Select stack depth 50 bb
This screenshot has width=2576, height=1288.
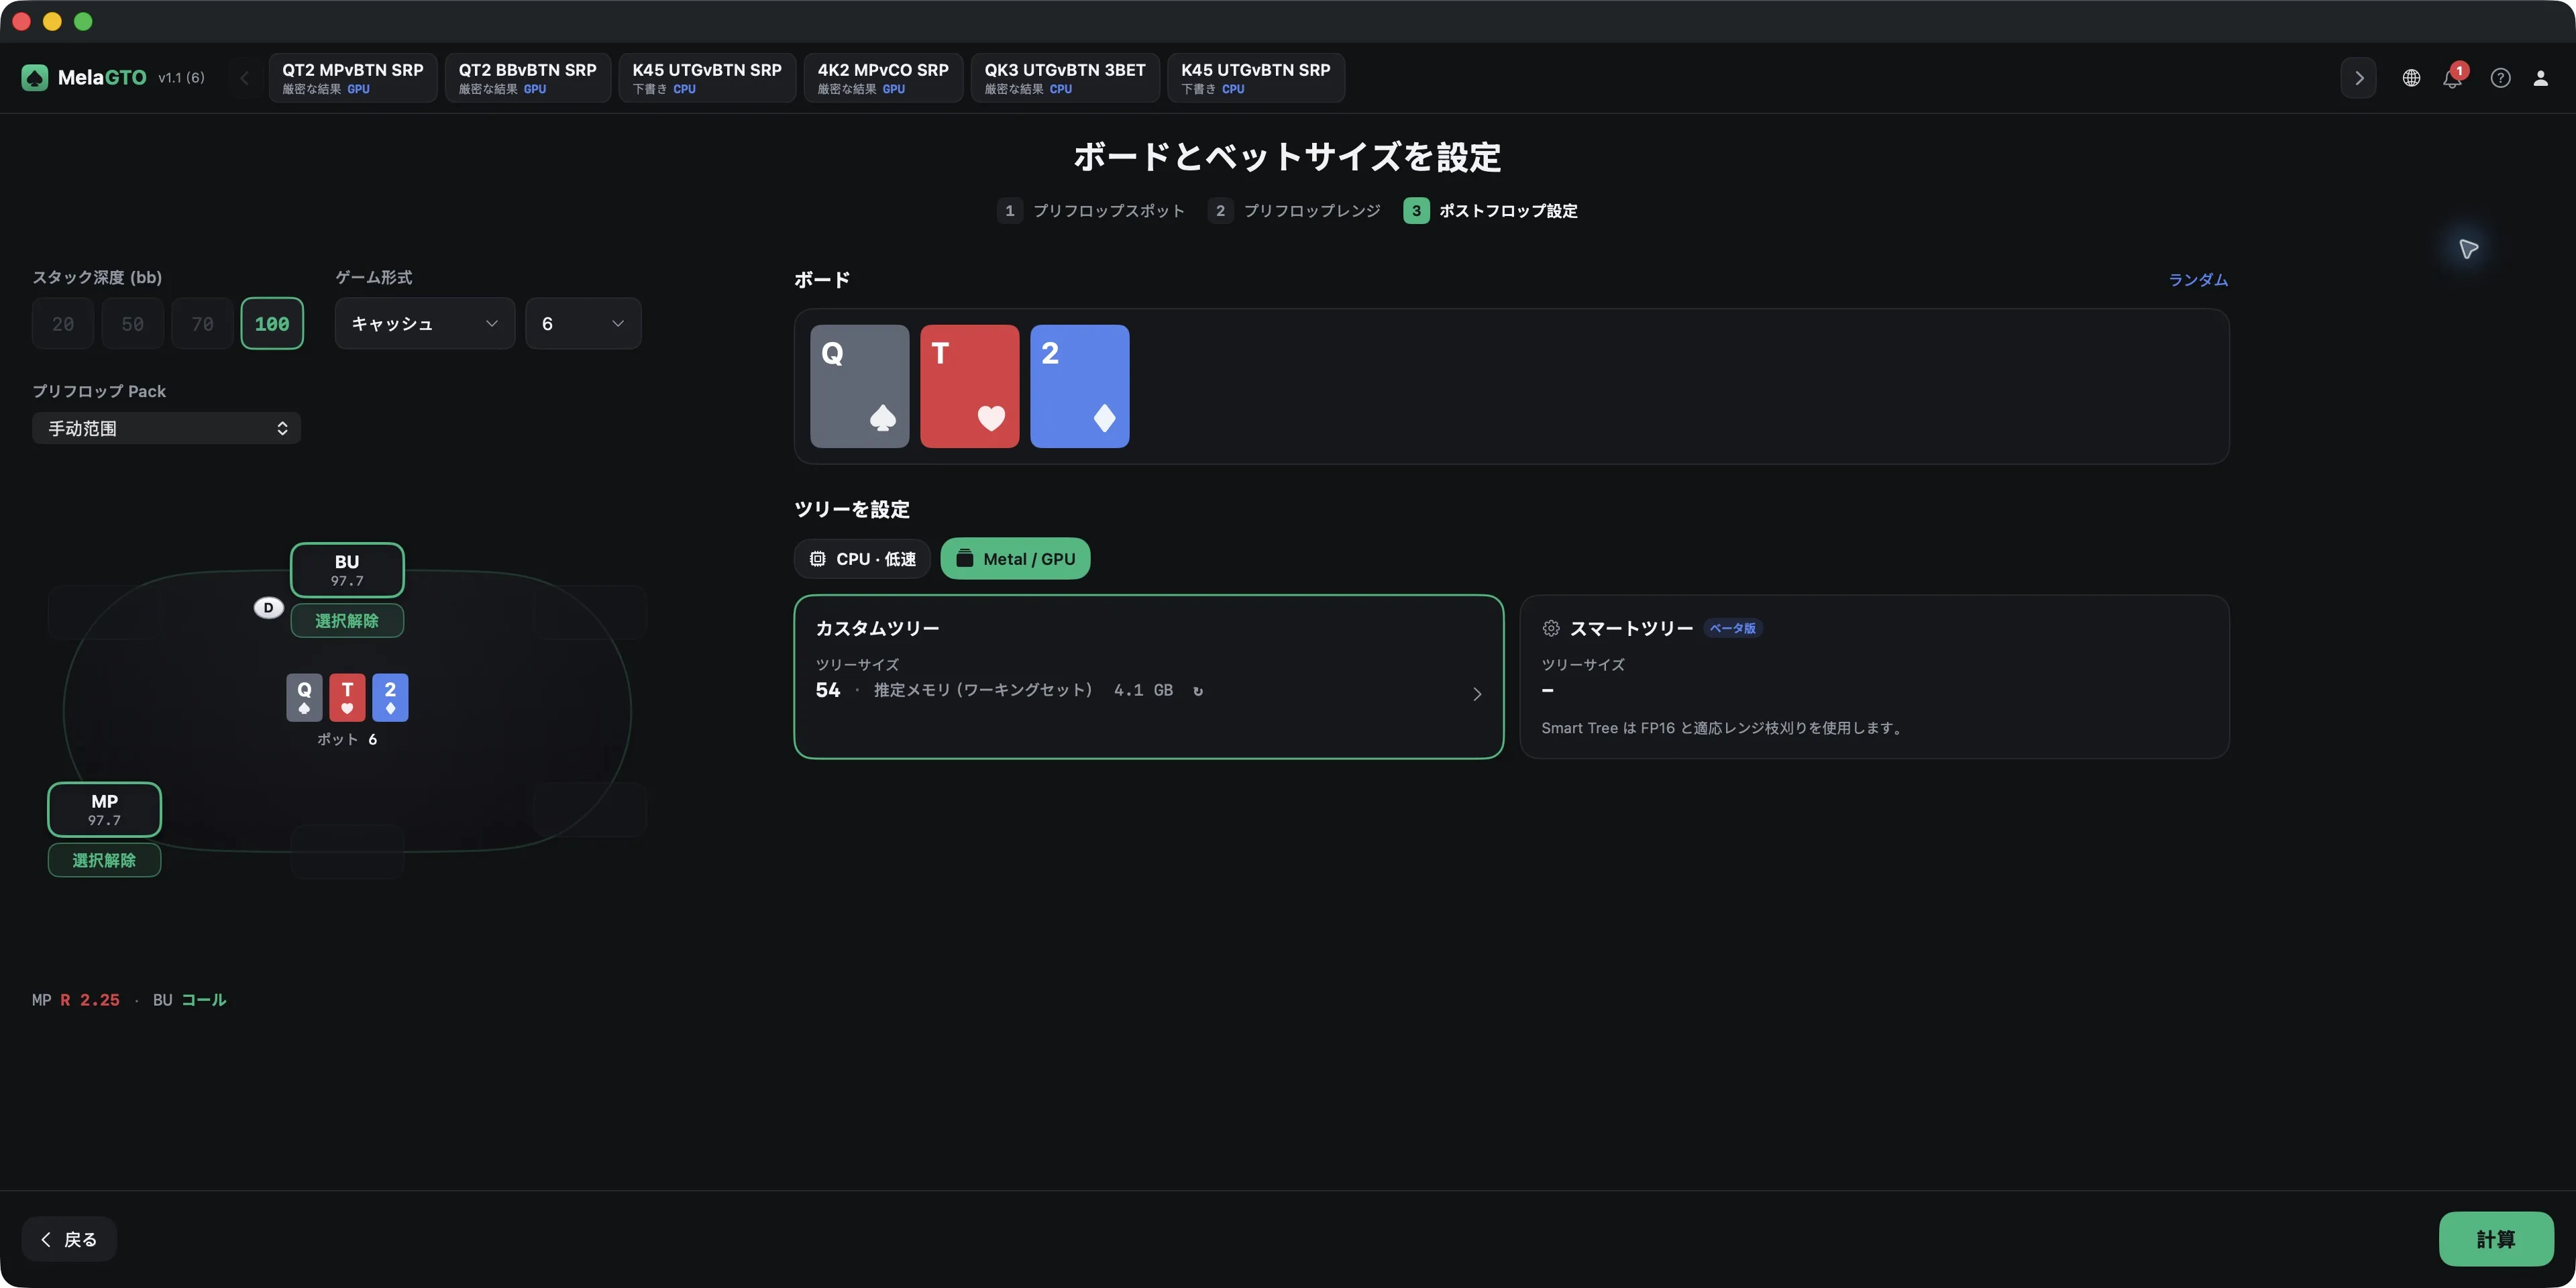coord(133,324)
